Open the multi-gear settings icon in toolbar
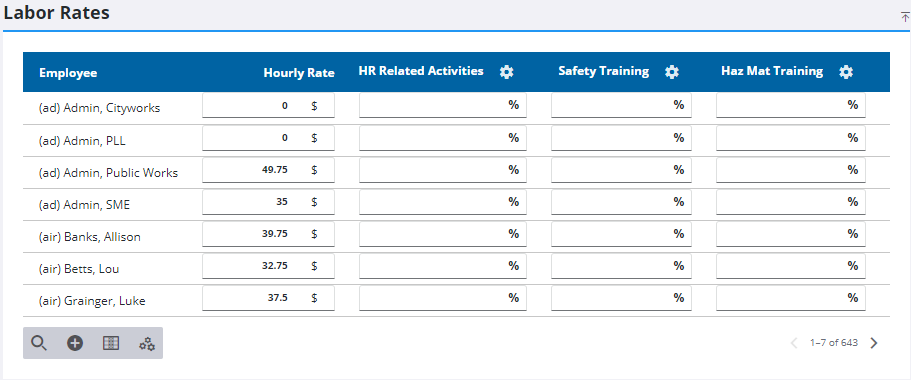Screen dimensions: 911x380 (146, 344)
